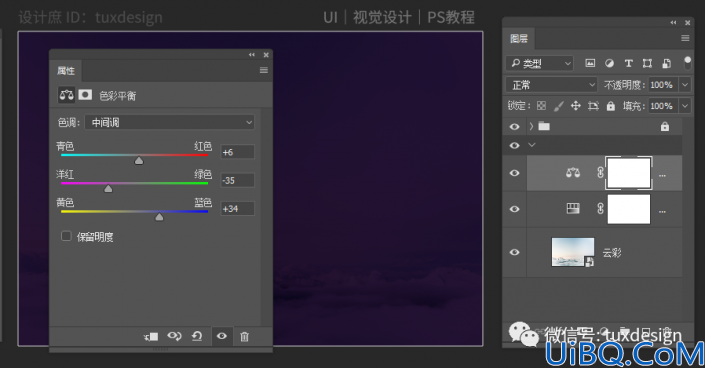The image size is (705, 368).
Task: Select the 图层 panel tab
Action: pos(519,39)
